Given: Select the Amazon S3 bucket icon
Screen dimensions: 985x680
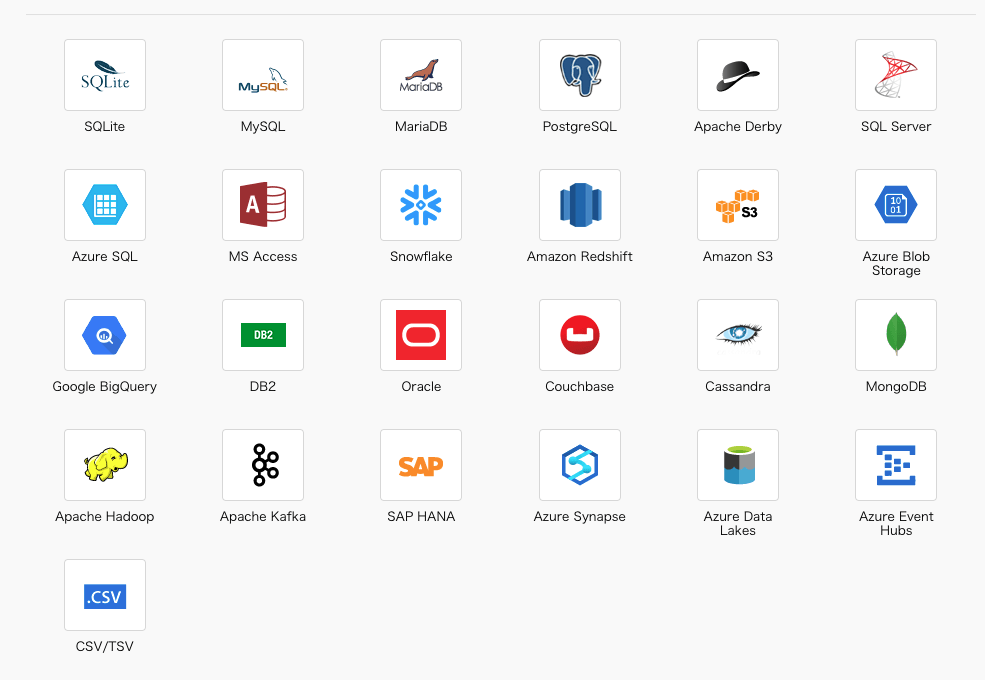Looking at the screenshot, I should 738,205.
